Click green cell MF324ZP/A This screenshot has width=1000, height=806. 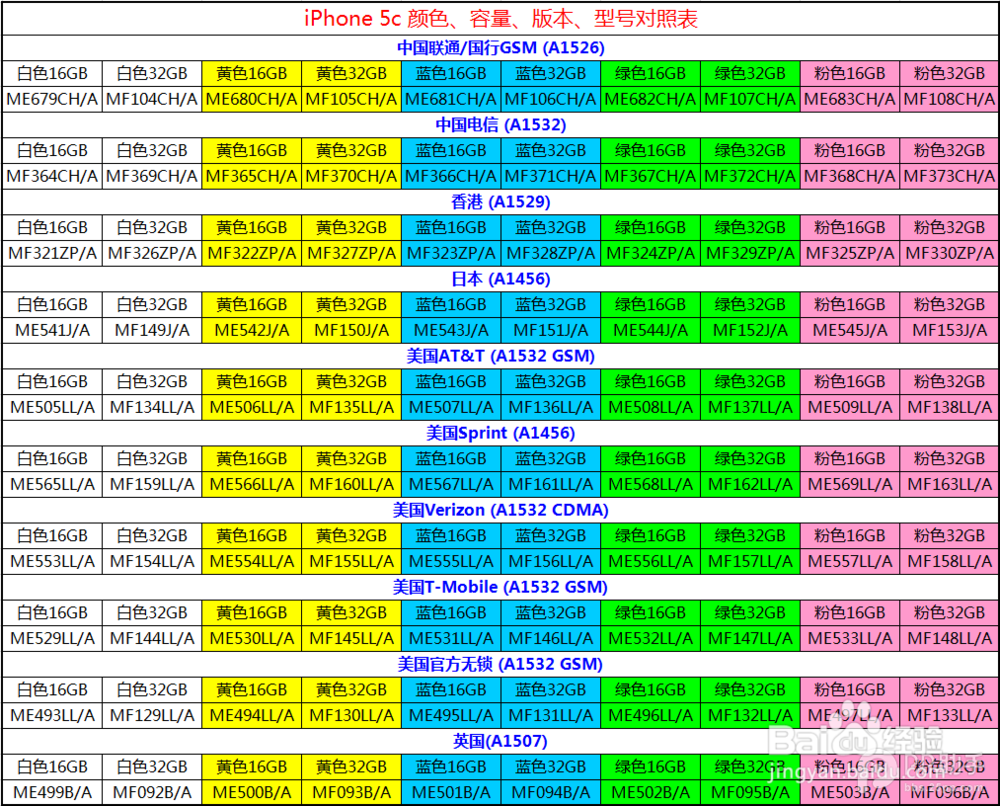click(650, 254)
